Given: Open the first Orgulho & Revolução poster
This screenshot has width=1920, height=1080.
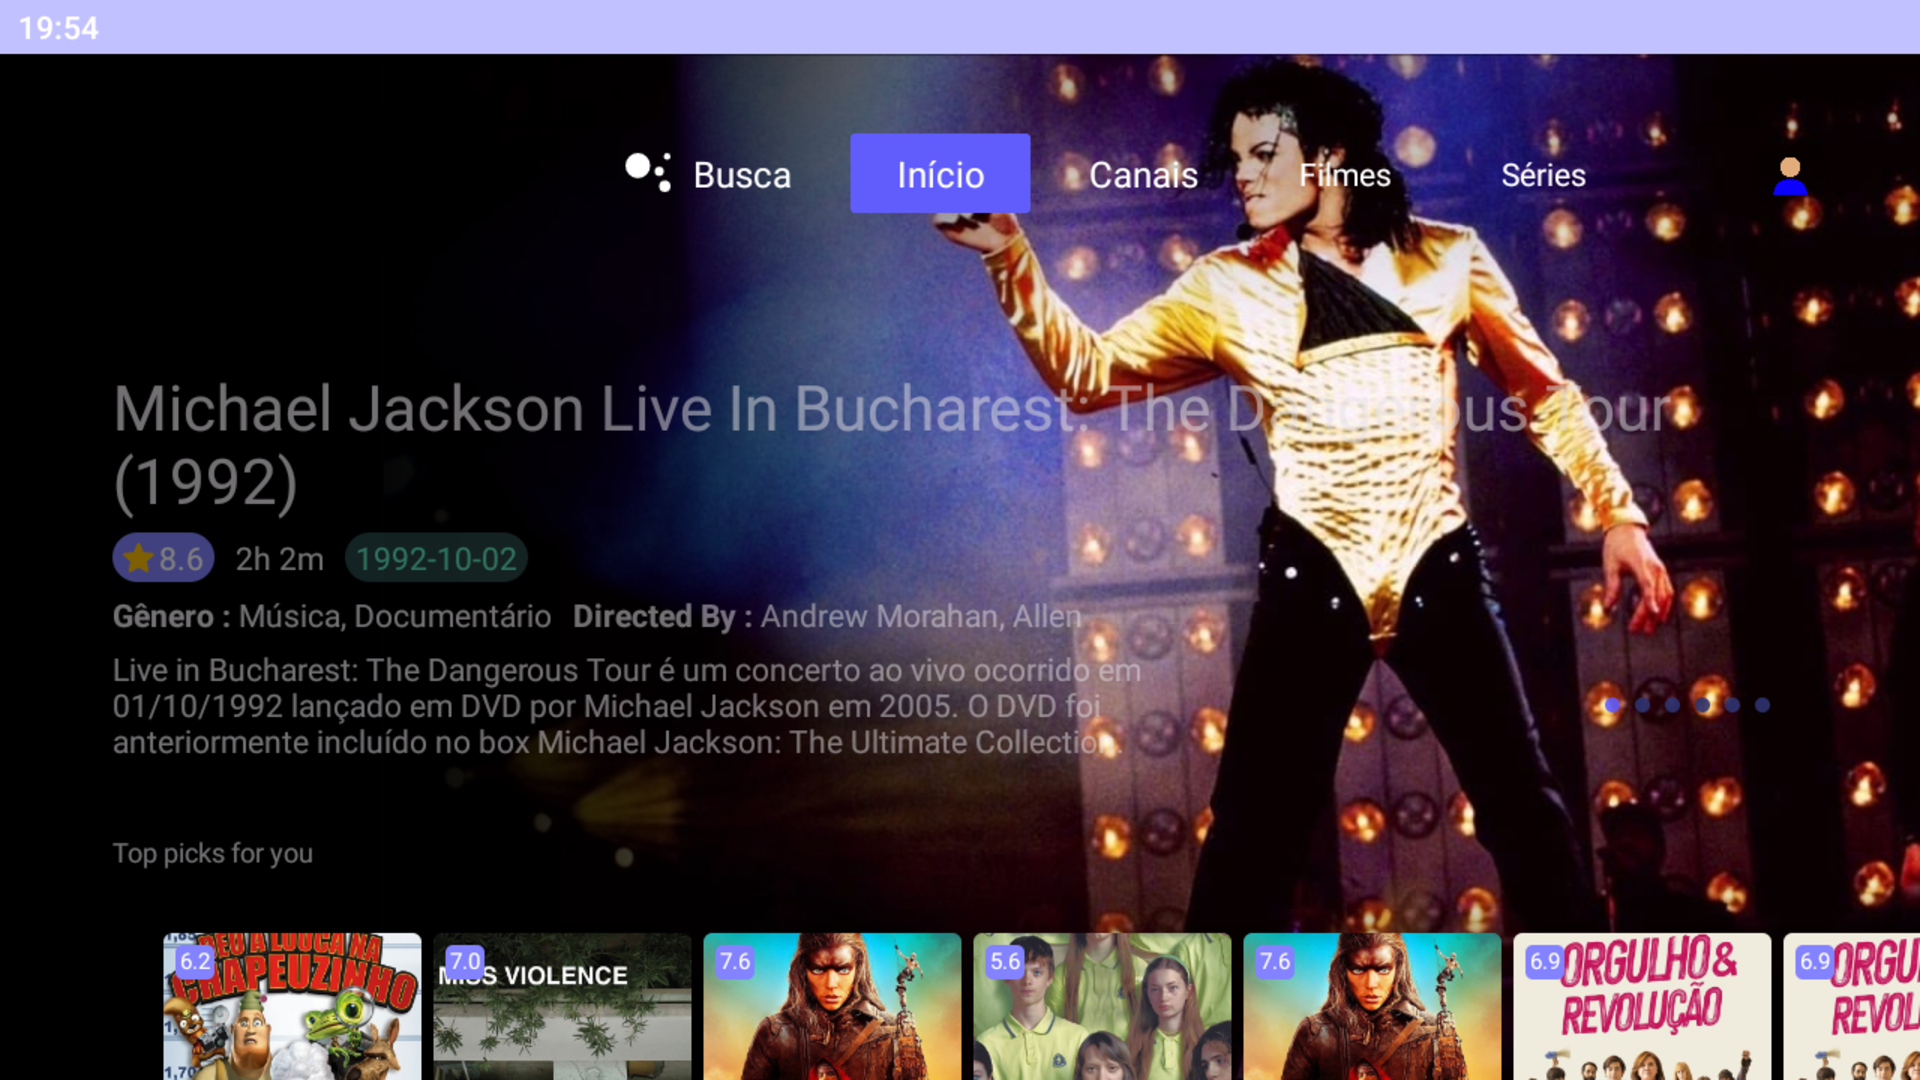Looking at the screenshot, I should click(x=1642, y=1010).
